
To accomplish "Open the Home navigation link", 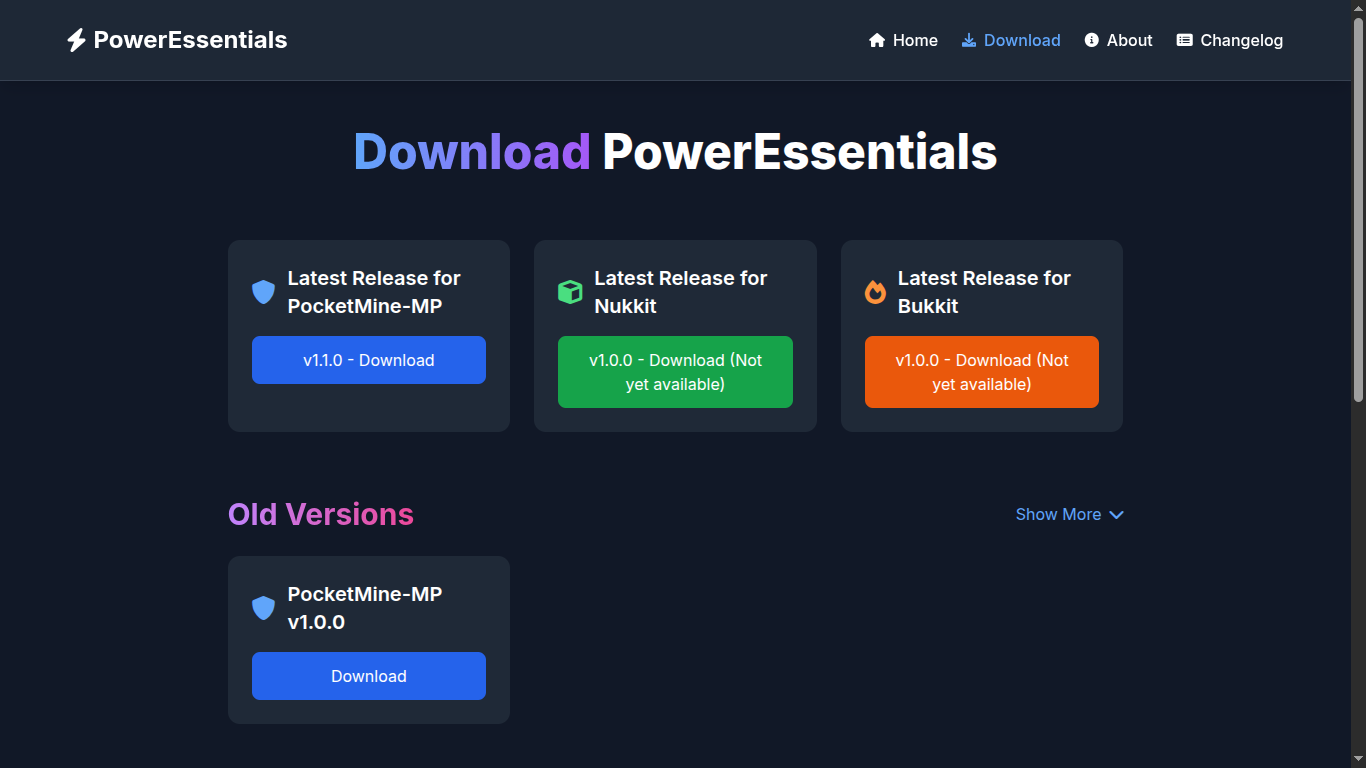I will point(903,40).
